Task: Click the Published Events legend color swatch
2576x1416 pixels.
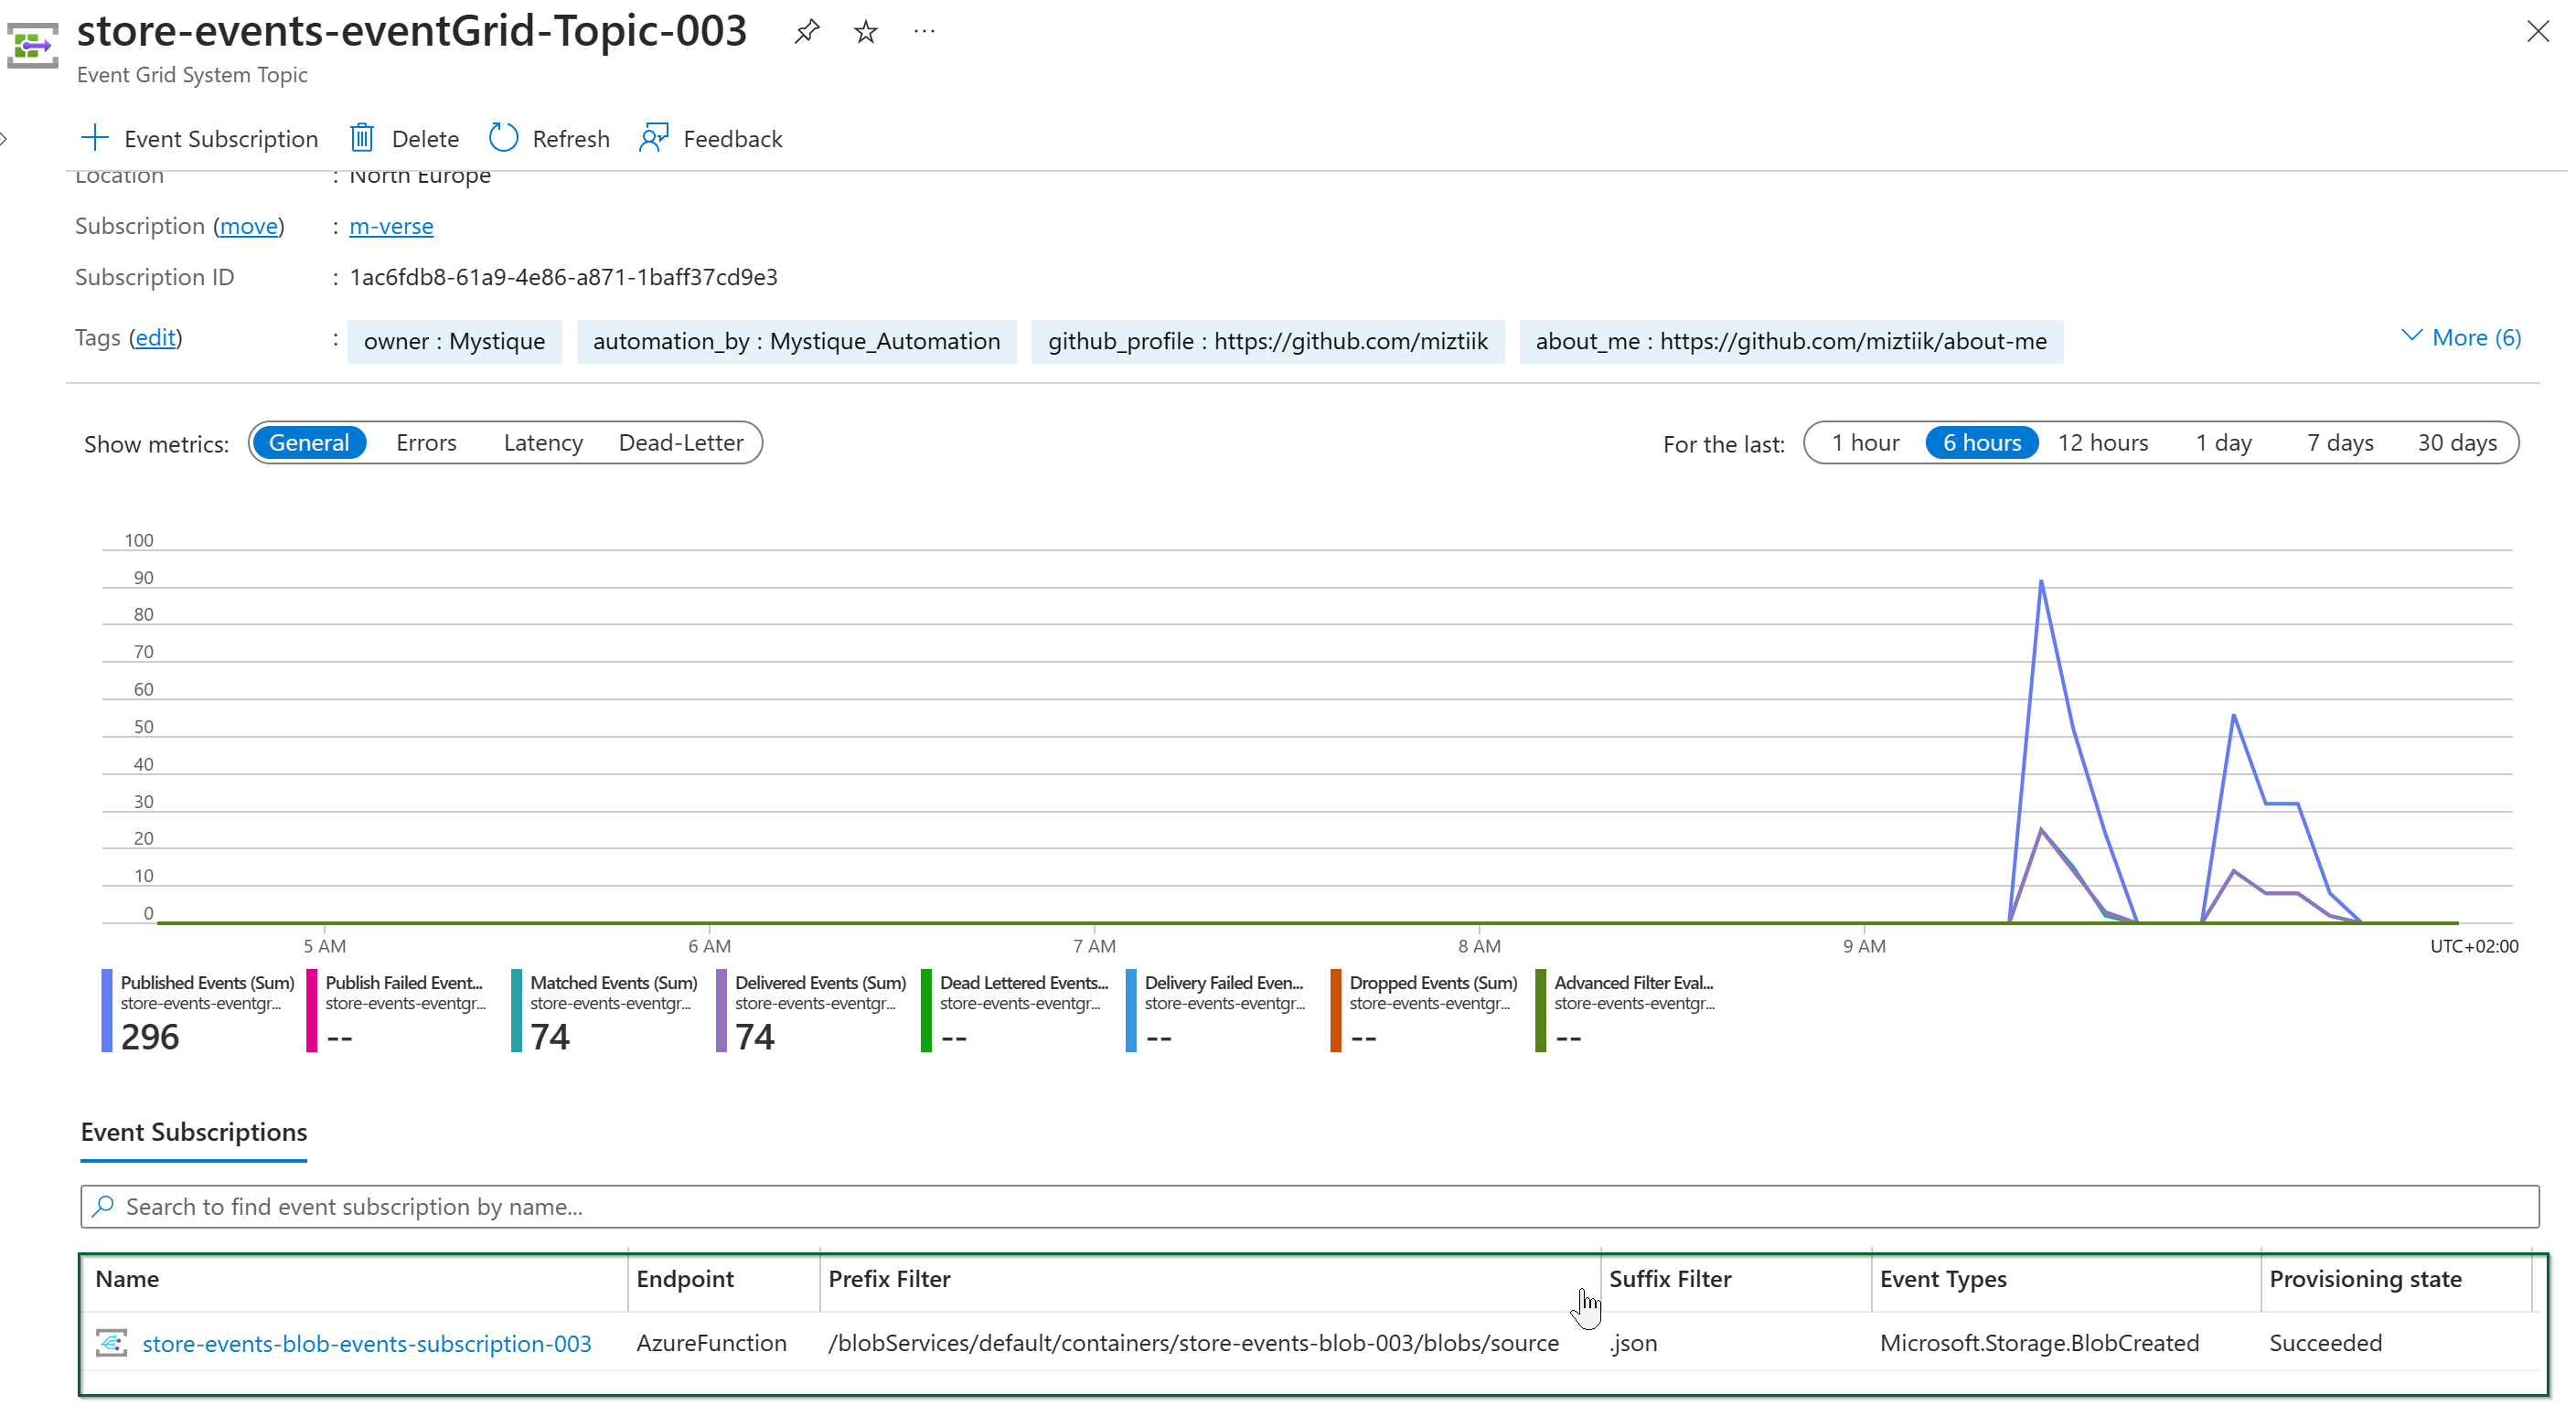Action: coord(107,1010)
